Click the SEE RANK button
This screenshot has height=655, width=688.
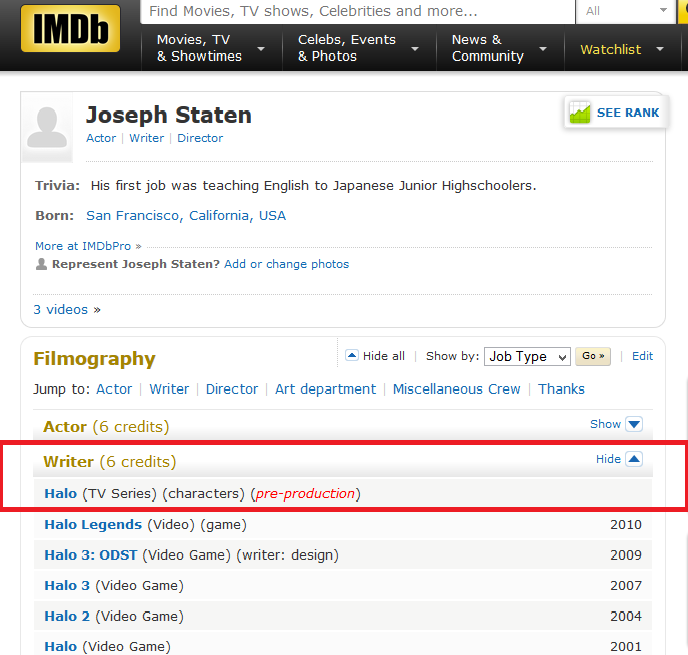tap(615, 112)
